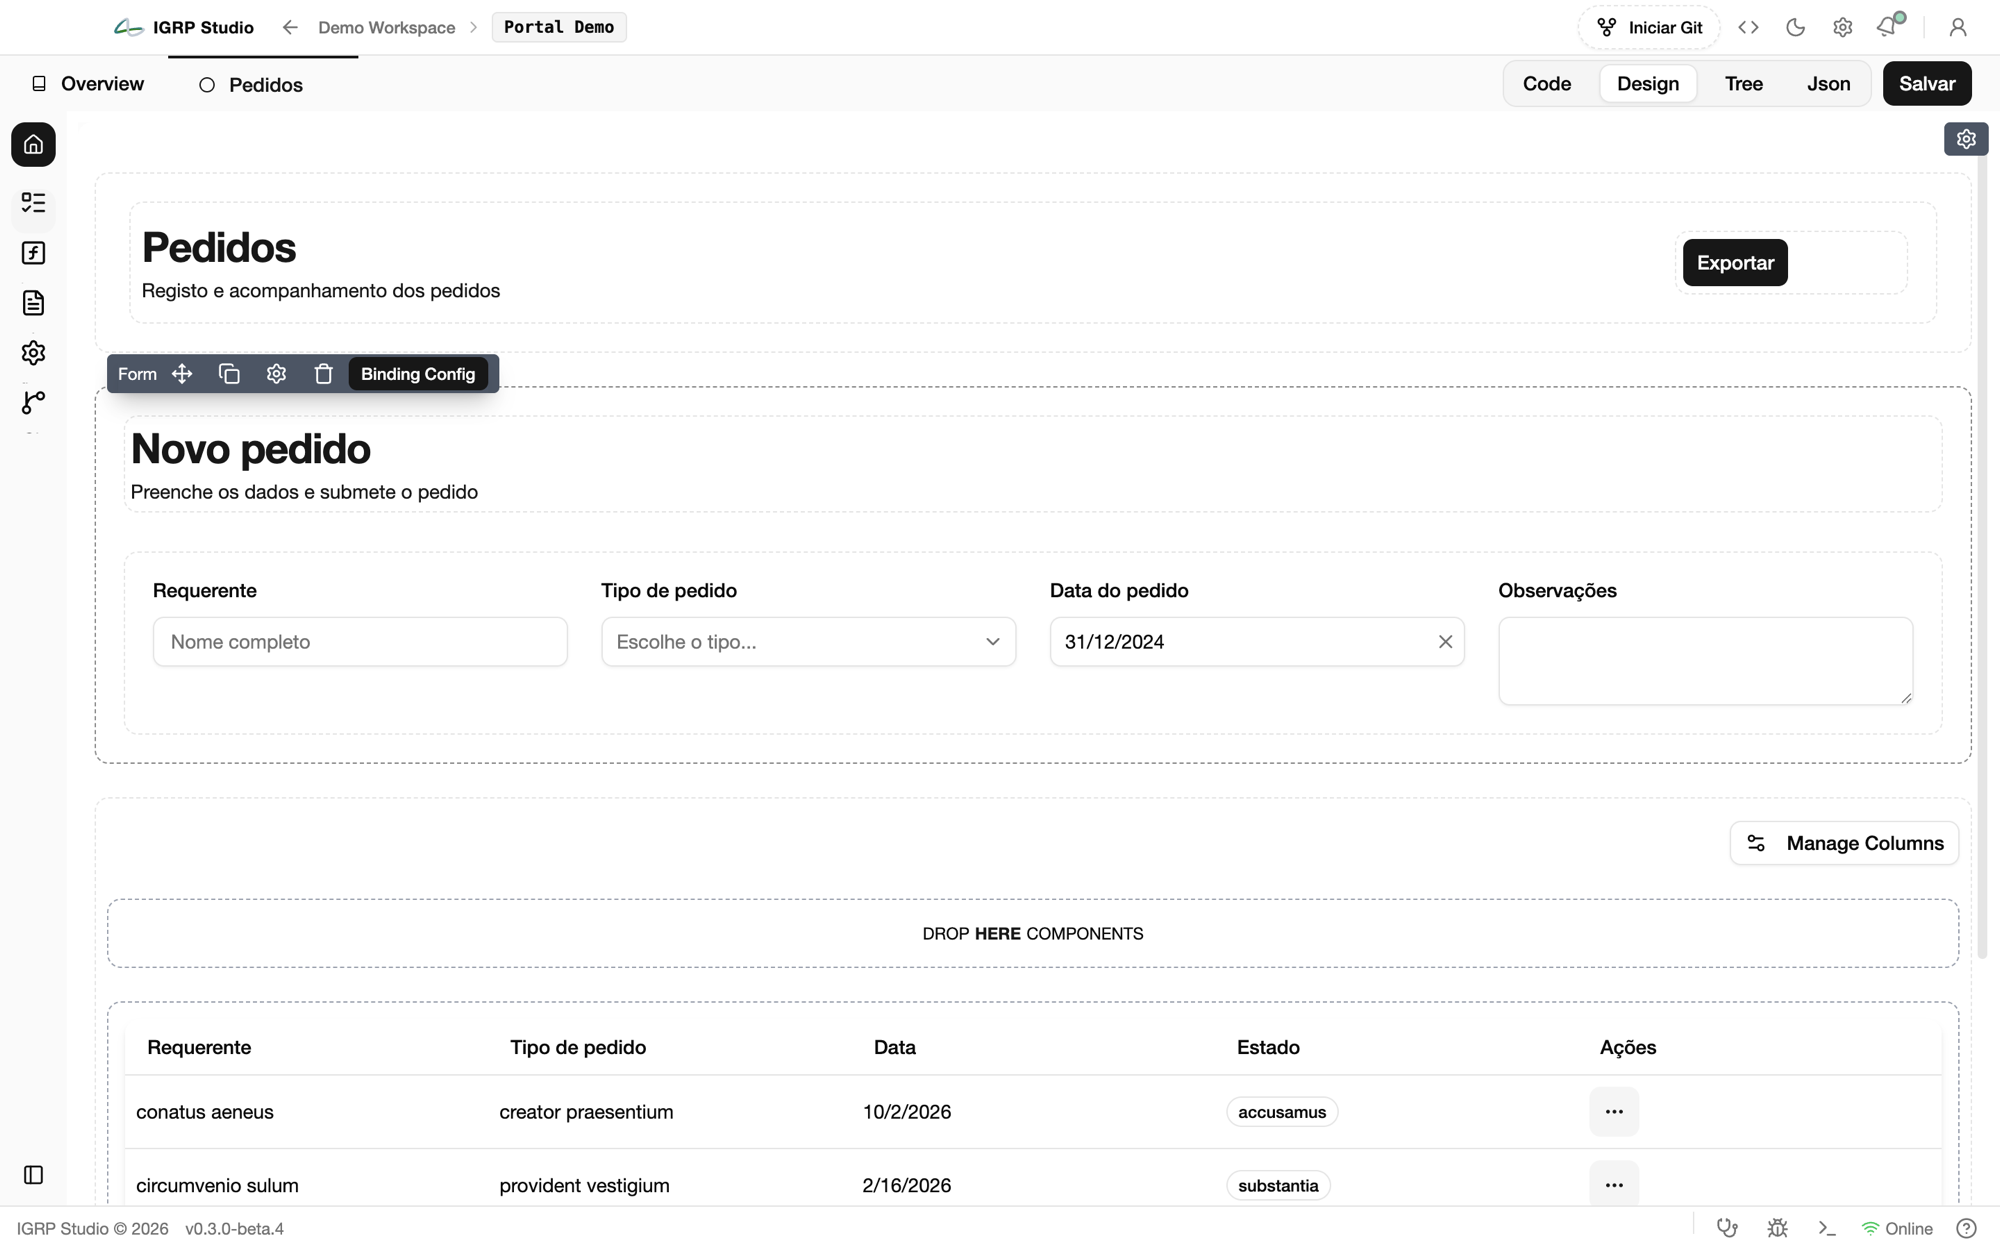Open row actions for conatus aeneus
The height and width of the screenshot is (1250, 2000).
coord(1614,1112)
